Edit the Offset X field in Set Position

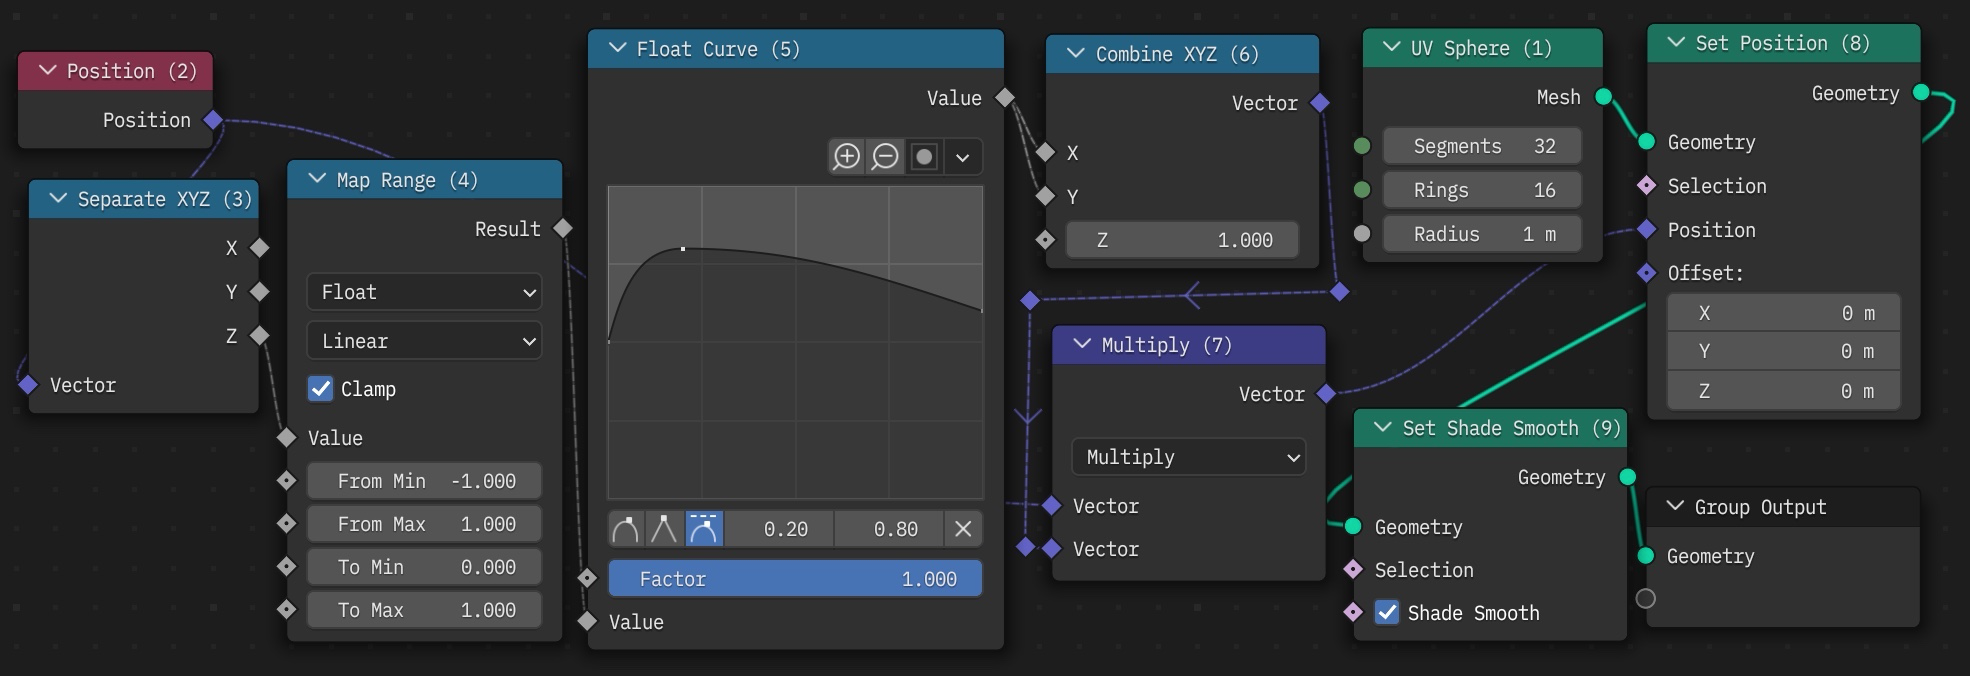(1784, 313)
